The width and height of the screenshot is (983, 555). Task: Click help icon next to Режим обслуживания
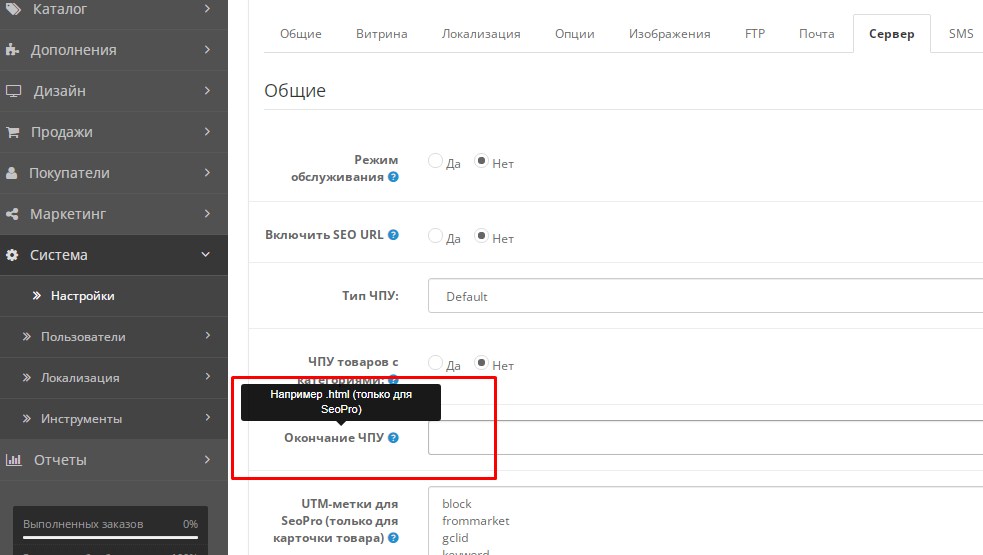393,177
